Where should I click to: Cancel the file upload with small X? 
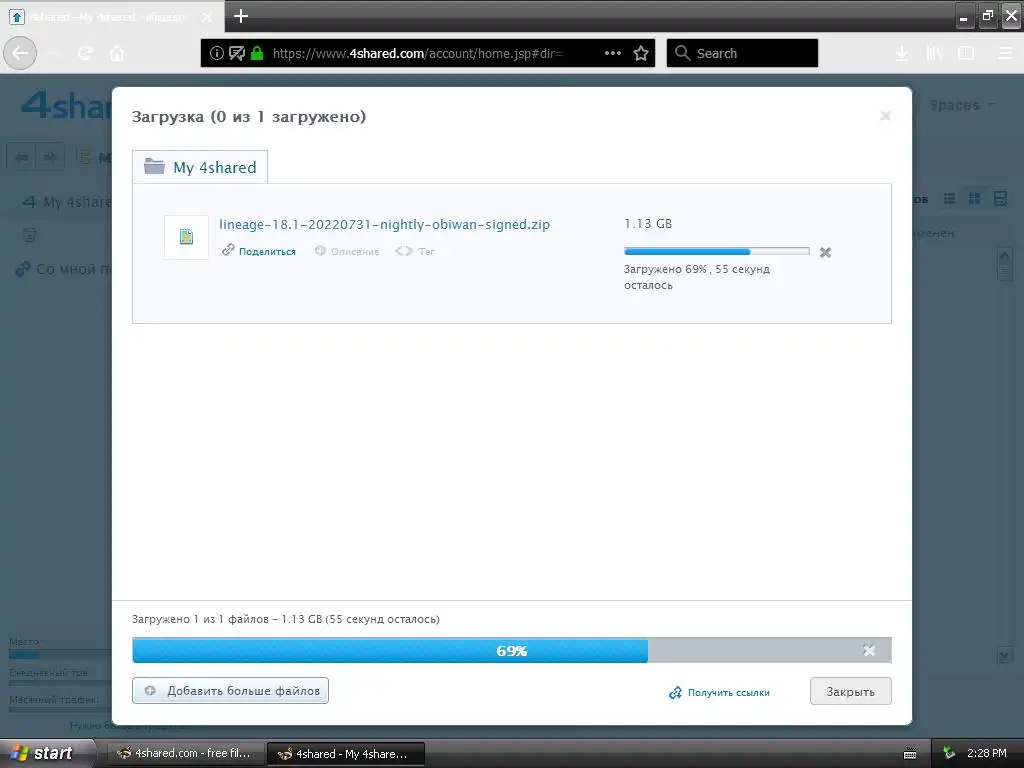pos(825,252)
